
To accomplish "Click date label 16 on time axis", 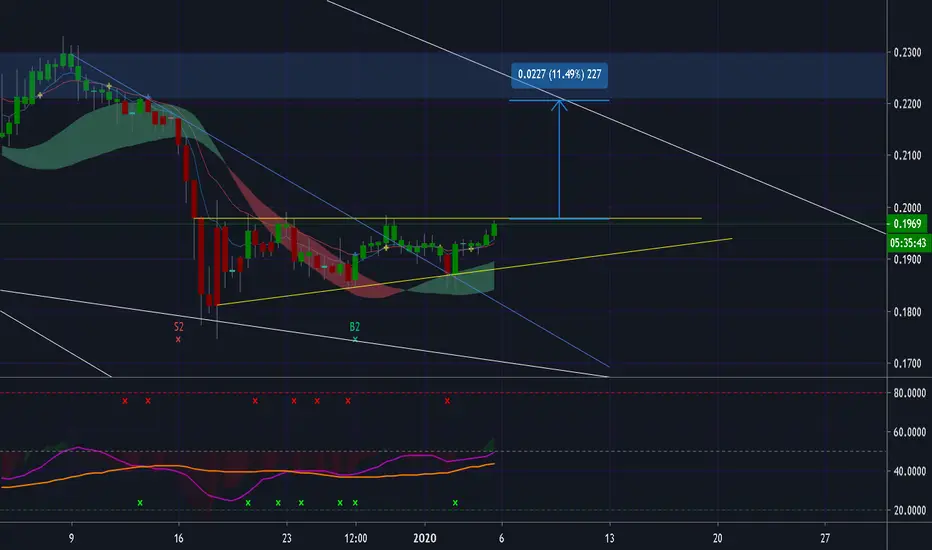I will [x=179, y=538].
